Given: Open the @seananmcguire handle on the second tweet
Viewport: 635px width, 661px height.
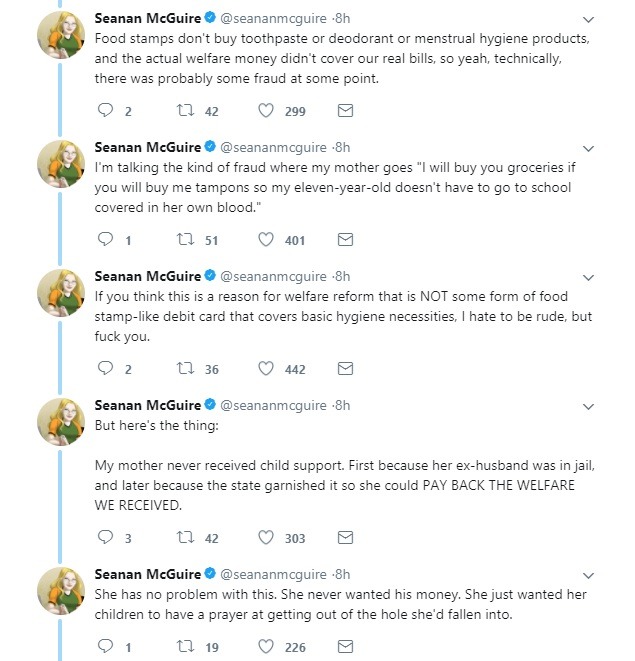Looking at the screenshot, I should [x=273, y=147].
